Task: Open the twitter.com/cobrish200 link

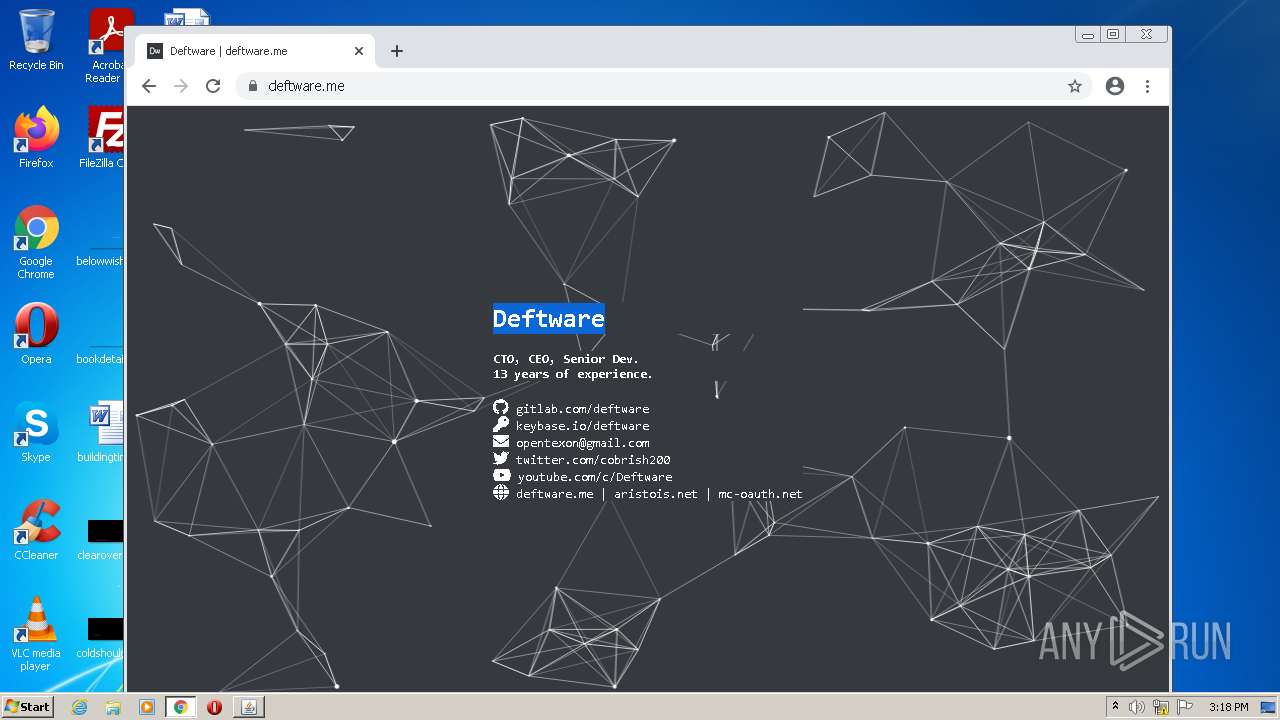Action: point(593,459)
